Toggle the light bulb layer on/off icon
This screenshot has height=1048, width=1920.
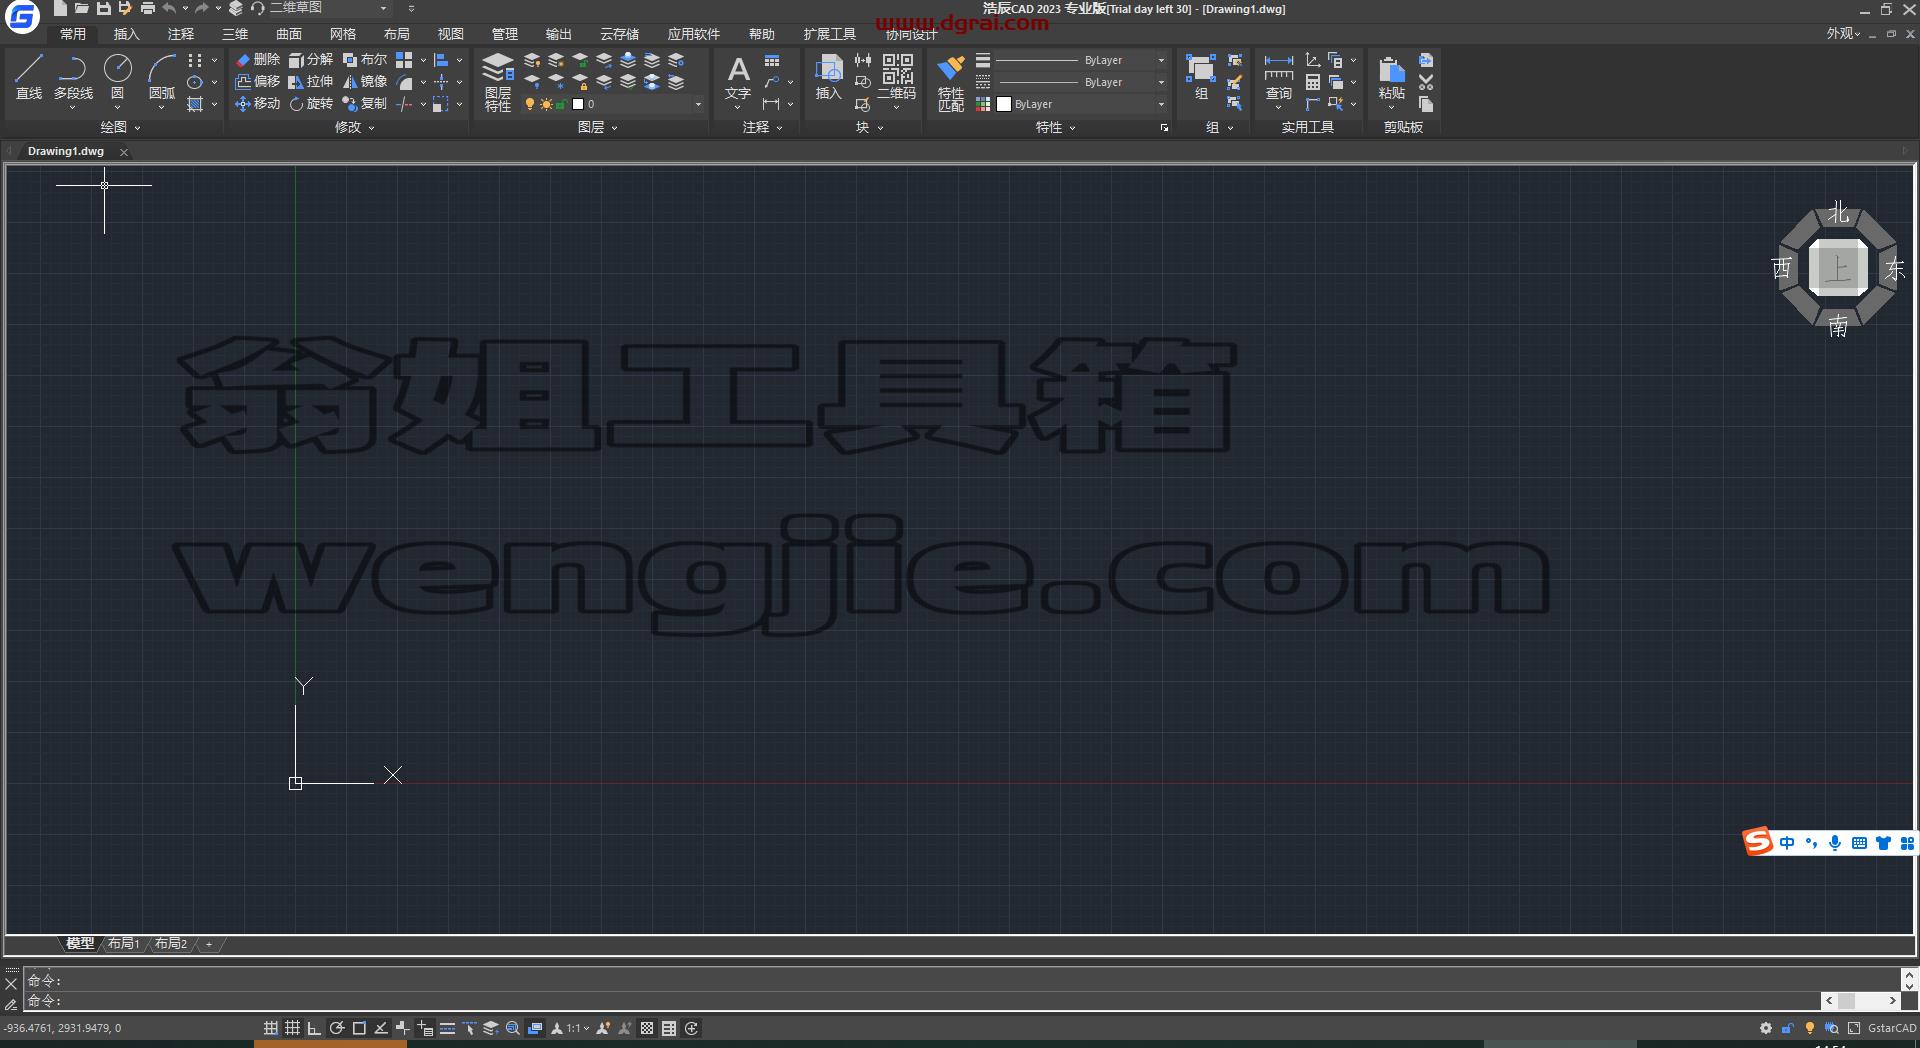click(530, 104)
